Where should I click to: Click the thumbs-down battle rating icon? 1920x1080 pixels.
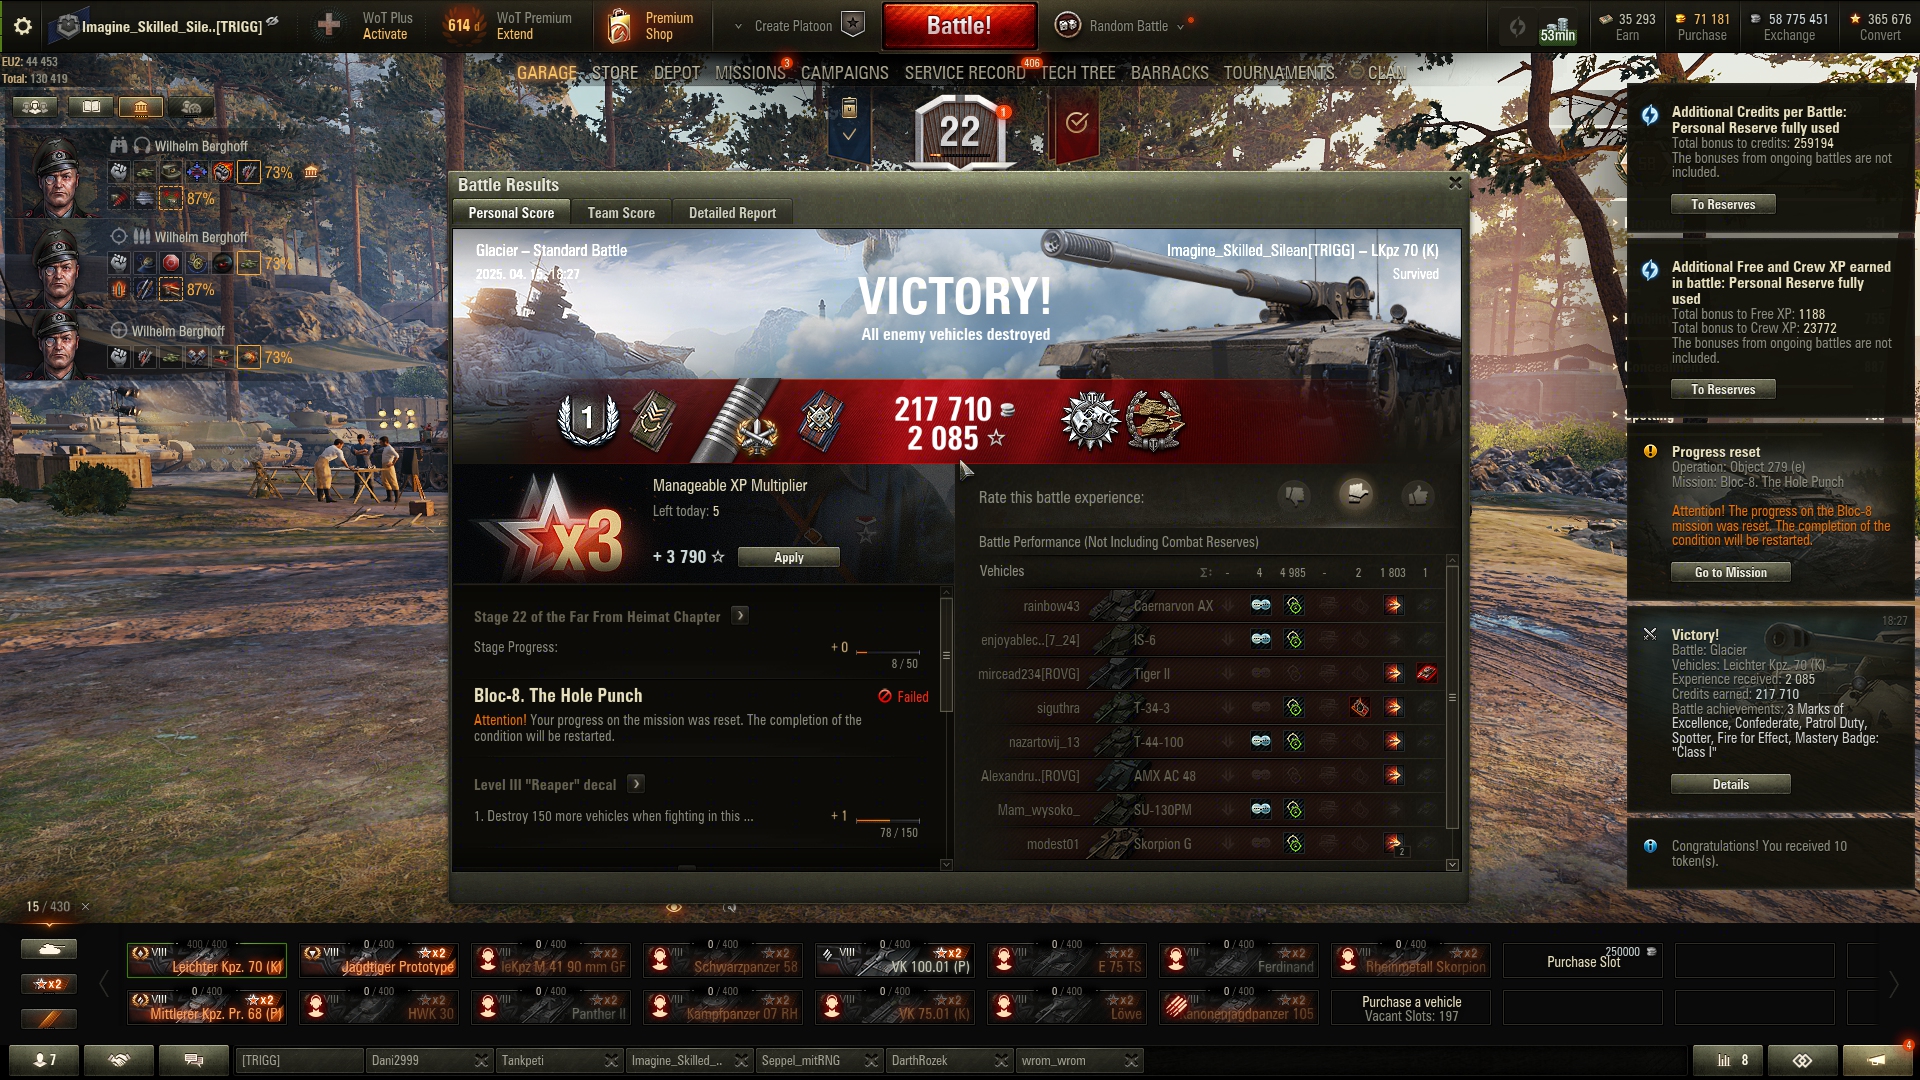pos(1295,495)
